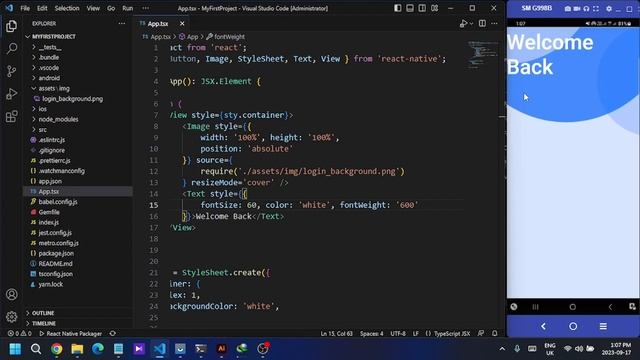Open File Explorer from the taskbar
640x360 pixels.
tap(77, 349)
